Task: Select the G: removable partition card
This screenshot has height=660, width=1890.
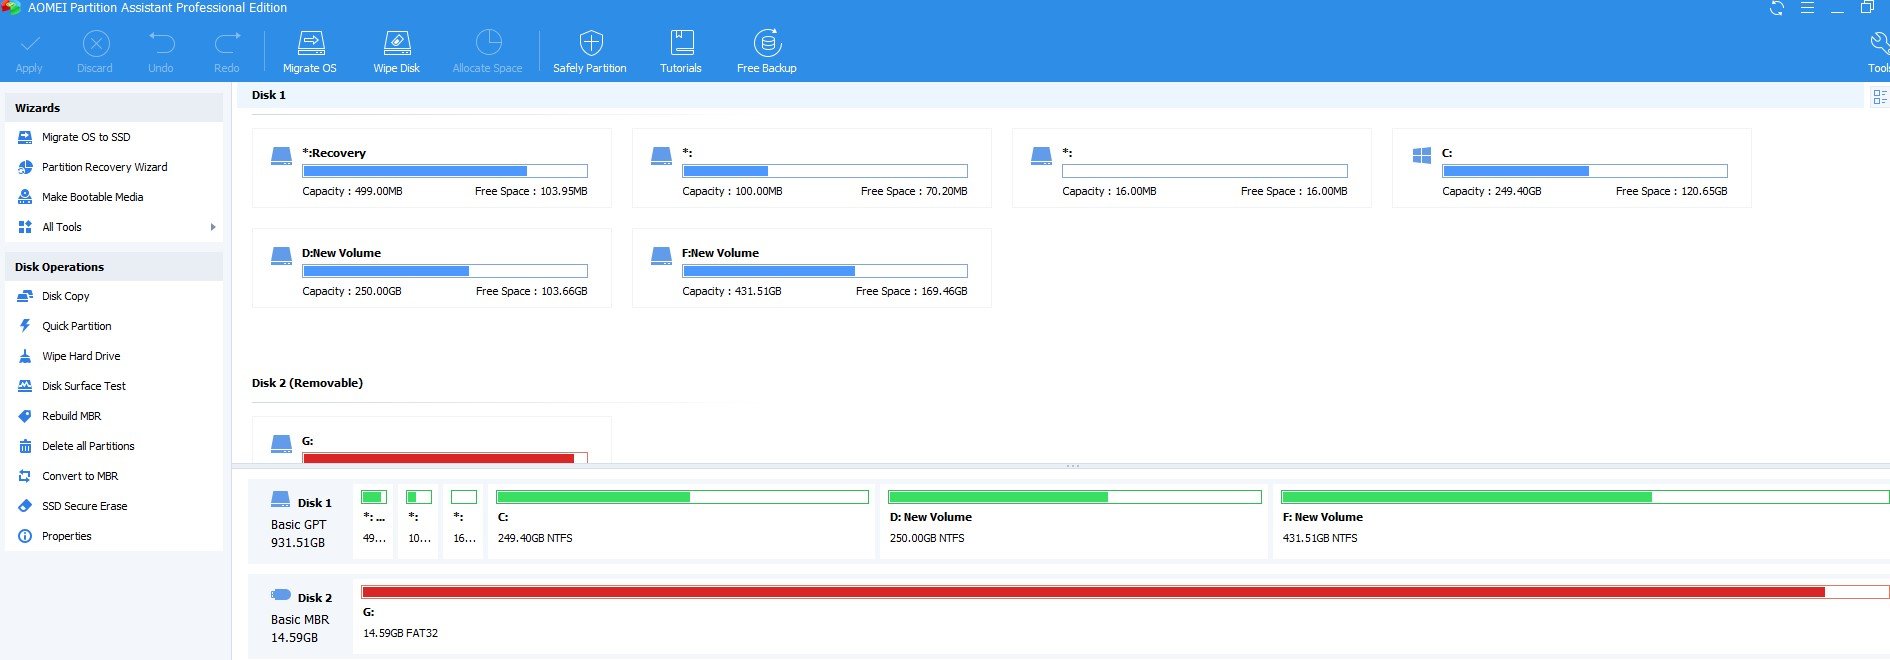Action: coord(432,440)
